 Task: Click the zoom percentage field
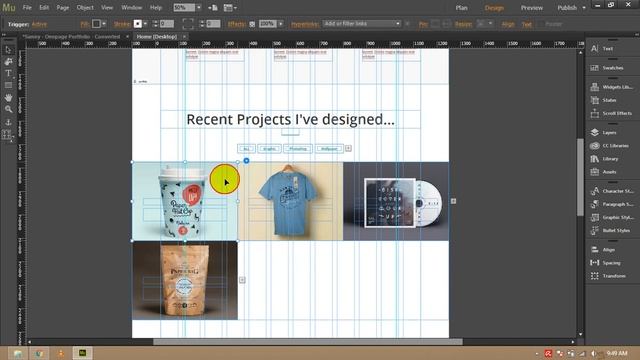click(184, 8)
